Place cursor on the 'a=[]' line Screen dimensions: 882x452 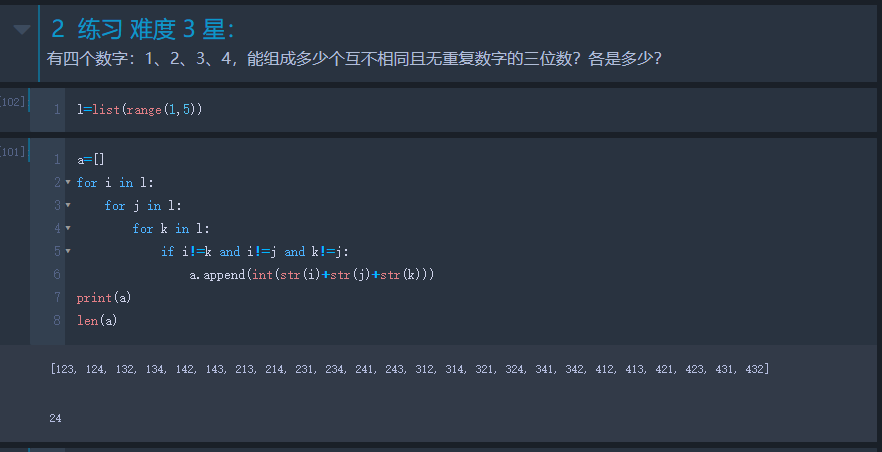pos(90,160)
